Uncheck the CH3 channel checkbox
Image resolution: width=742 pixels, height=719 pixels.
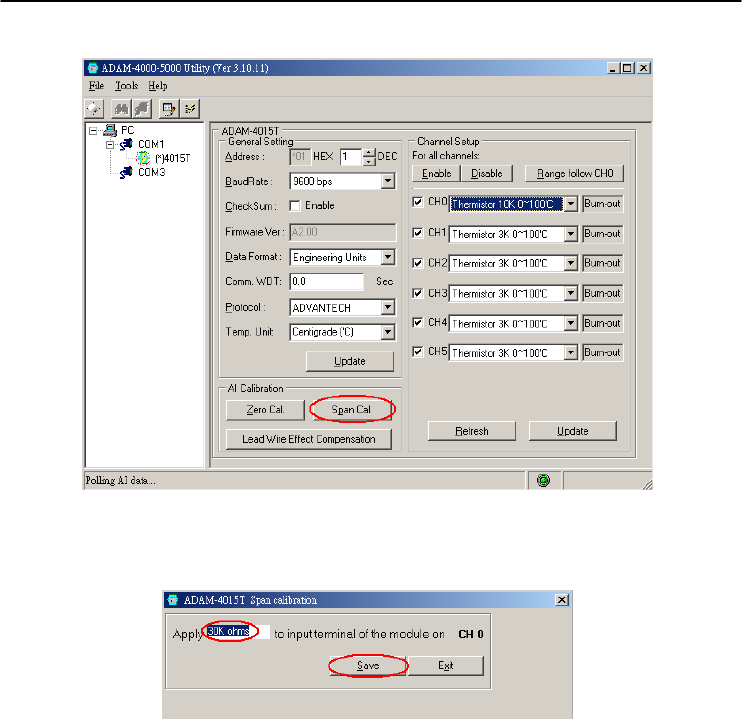[417, 293]
